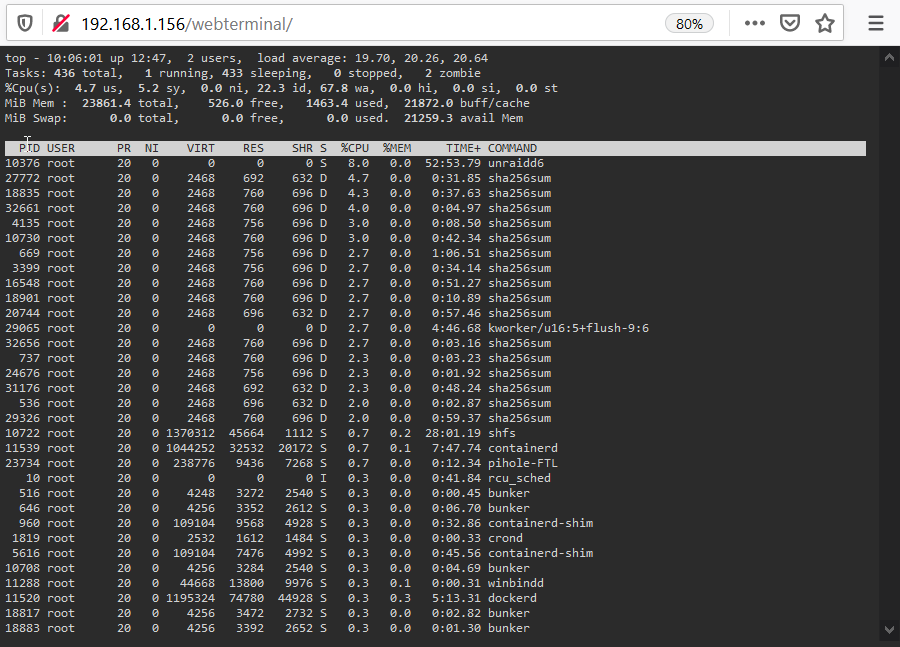The height and width of the screenshot is (647, 900).
Task: Click the 1370312 VIRT value
Action: (190, 433)
